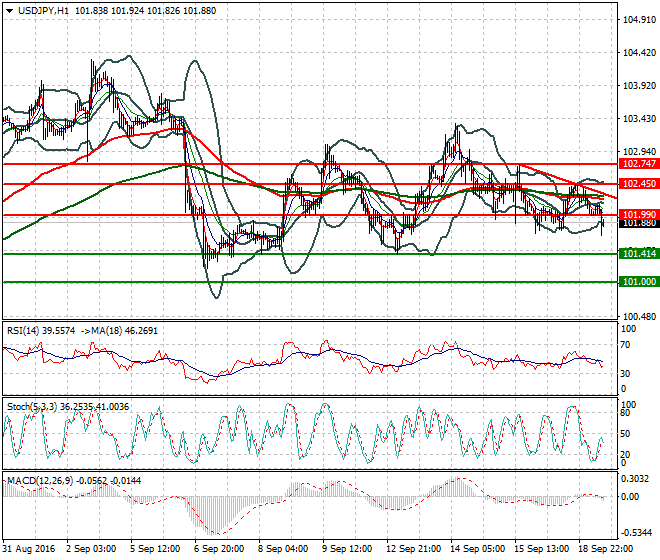Click the 101.414 green support price label

coord(639,253)
